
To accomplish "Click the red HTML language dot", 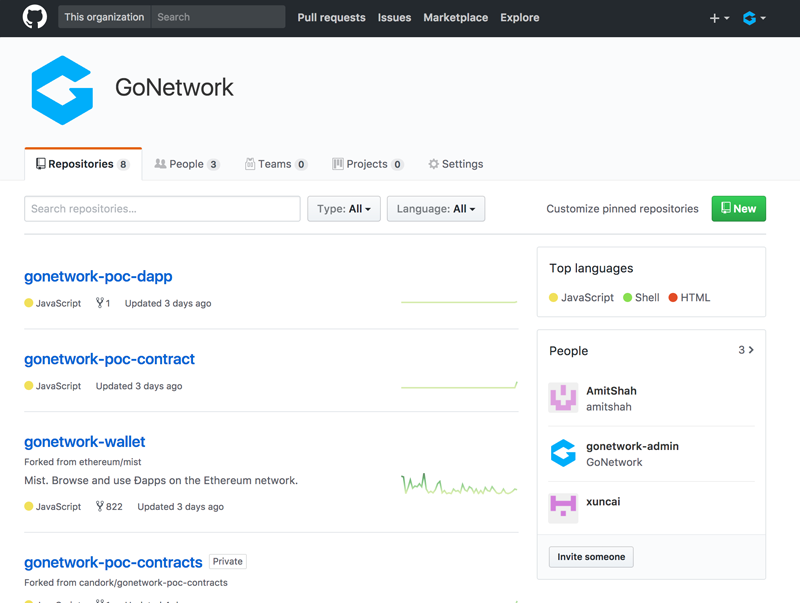I will click(673, 297).
